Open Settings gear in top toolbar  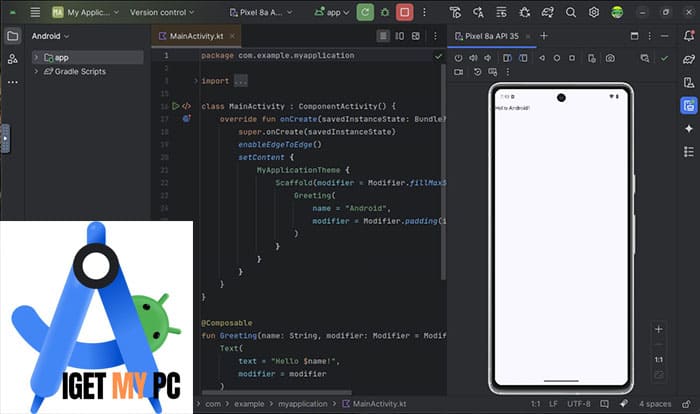593,12
